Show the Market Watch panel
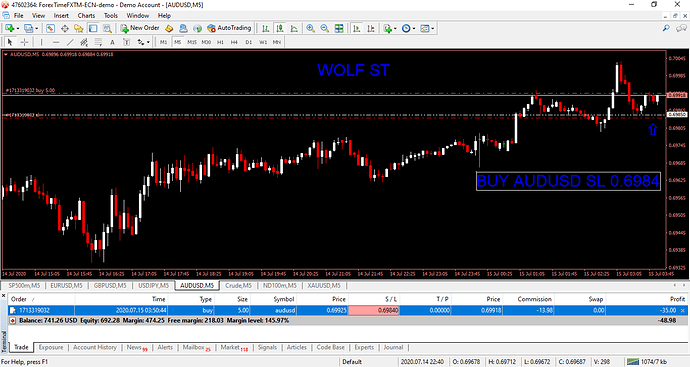Viewport: 690px width, 367px height. [x=50, y=29]
